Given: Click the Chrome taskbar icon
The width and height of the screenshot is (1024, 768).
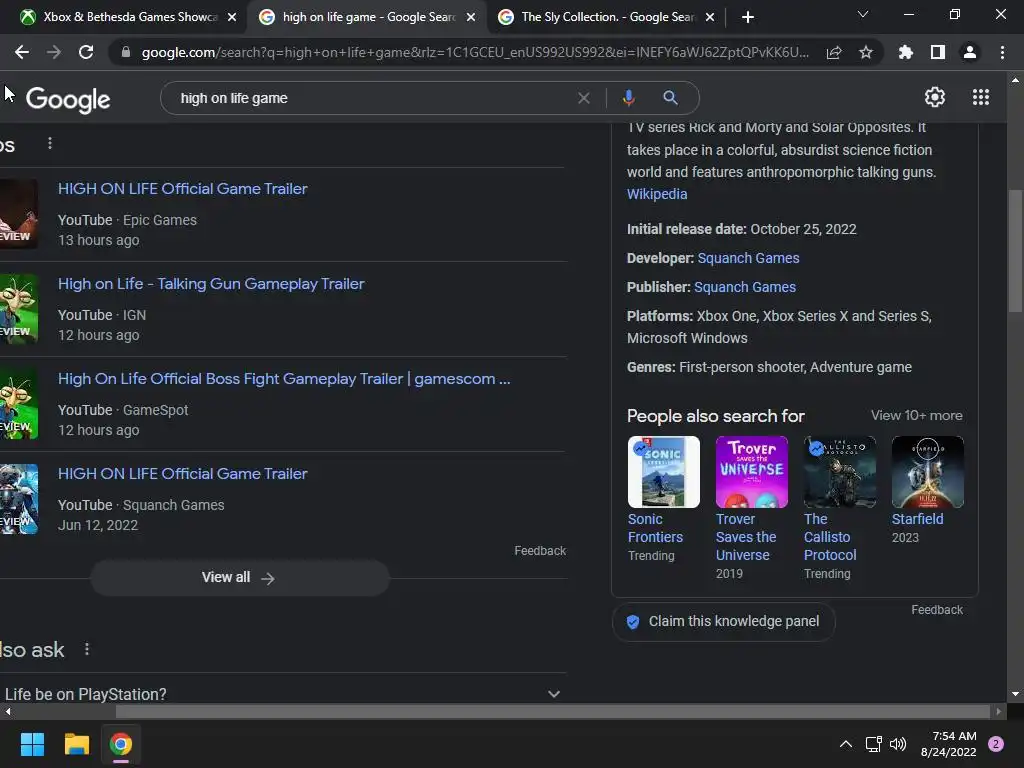Looking at the screenshot, I should coord(121,744).
